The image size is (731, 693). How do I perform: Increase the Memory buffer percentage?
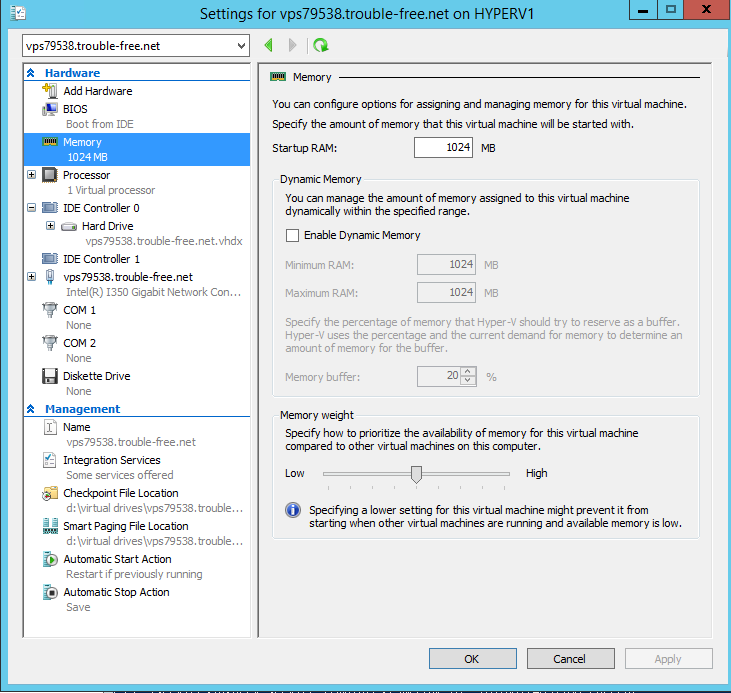[468, 372]
